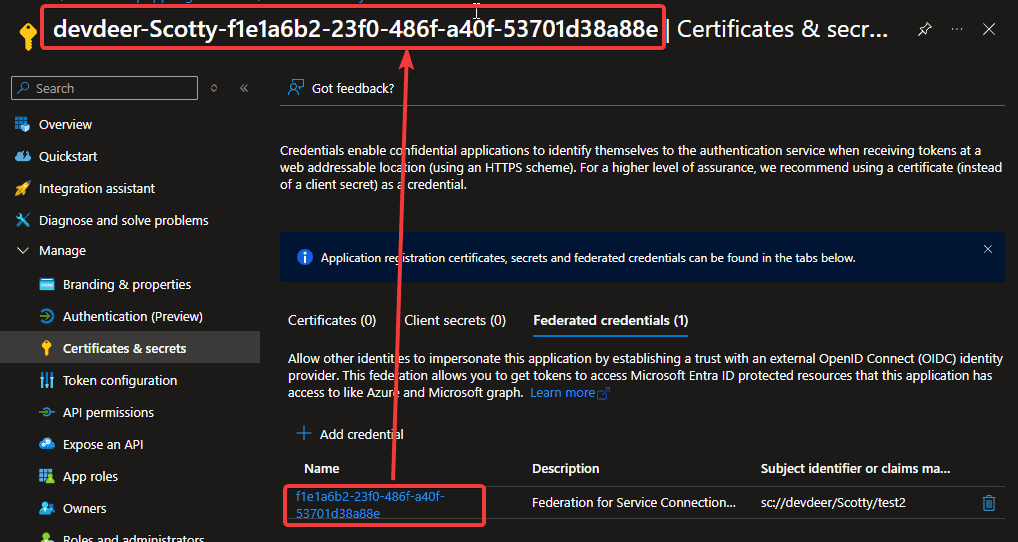
Task: Collapse the Manage section
Action: [x=23, y=251]
